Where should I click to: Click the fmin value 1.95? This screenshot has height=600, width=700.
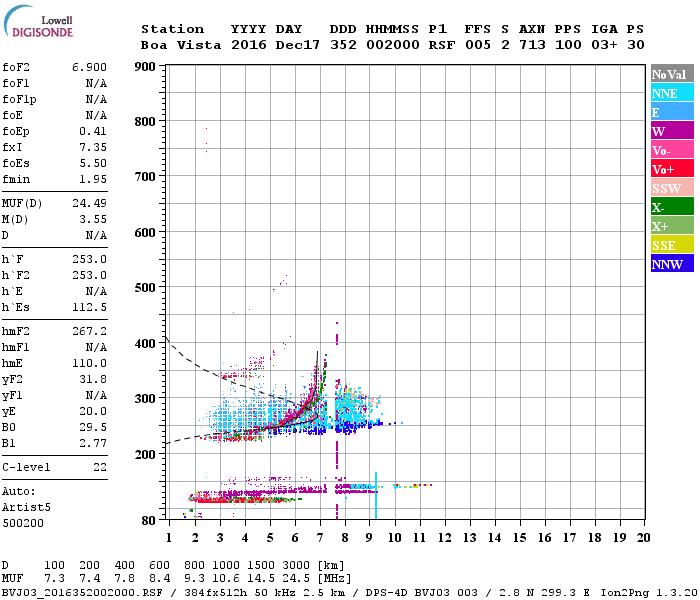pyautogui.click(x=93, y=179)
